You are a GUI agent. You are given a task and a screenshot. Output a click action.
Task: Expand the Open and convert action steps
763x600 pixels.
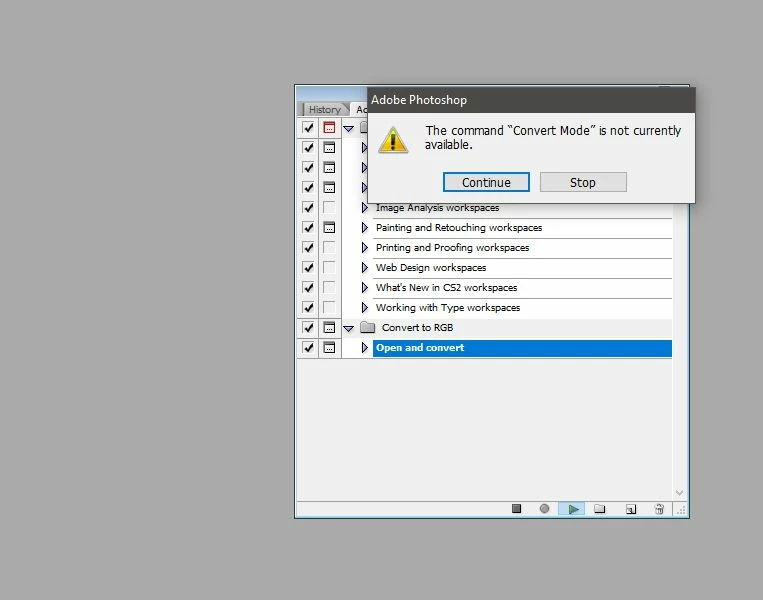[364, 347]
